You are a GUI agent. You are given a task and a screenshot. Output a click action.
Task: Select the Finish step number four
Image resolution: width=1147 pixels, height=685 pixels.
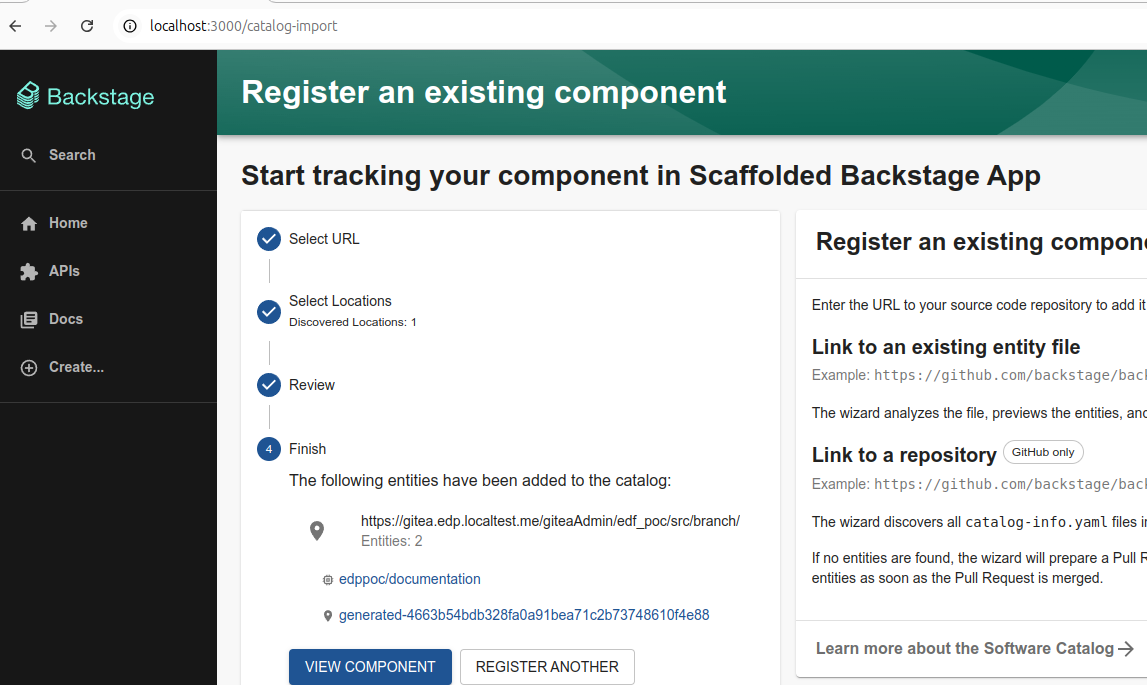[268, 449]
